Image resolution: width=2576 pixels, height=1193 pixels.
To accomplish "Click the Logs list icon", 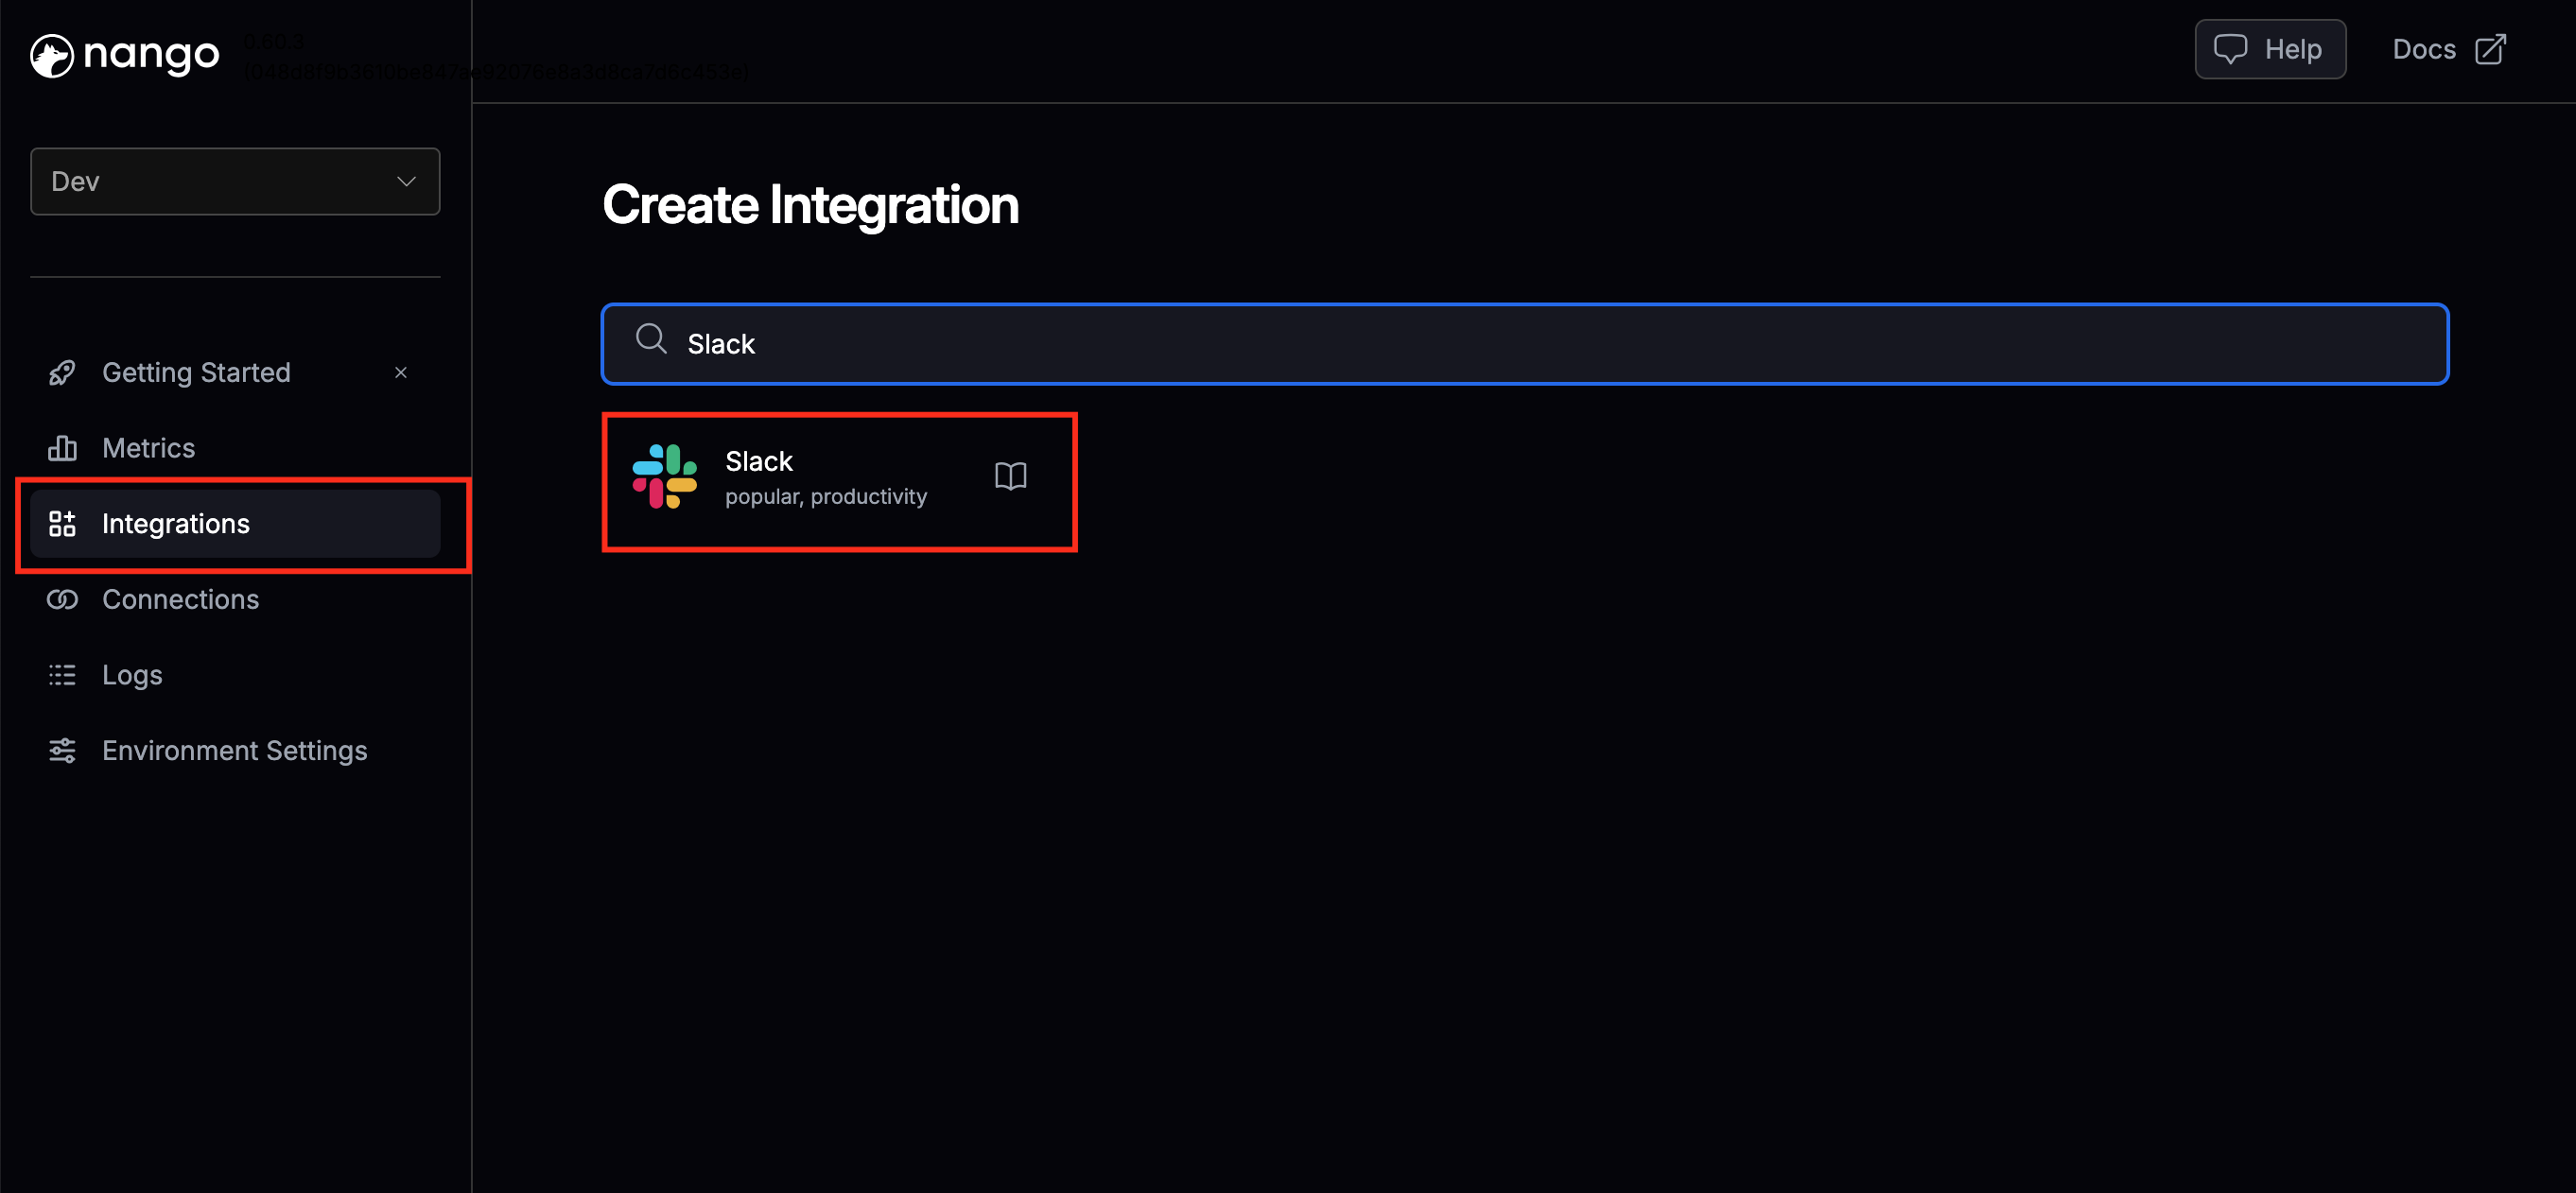I will pos(62,674).
